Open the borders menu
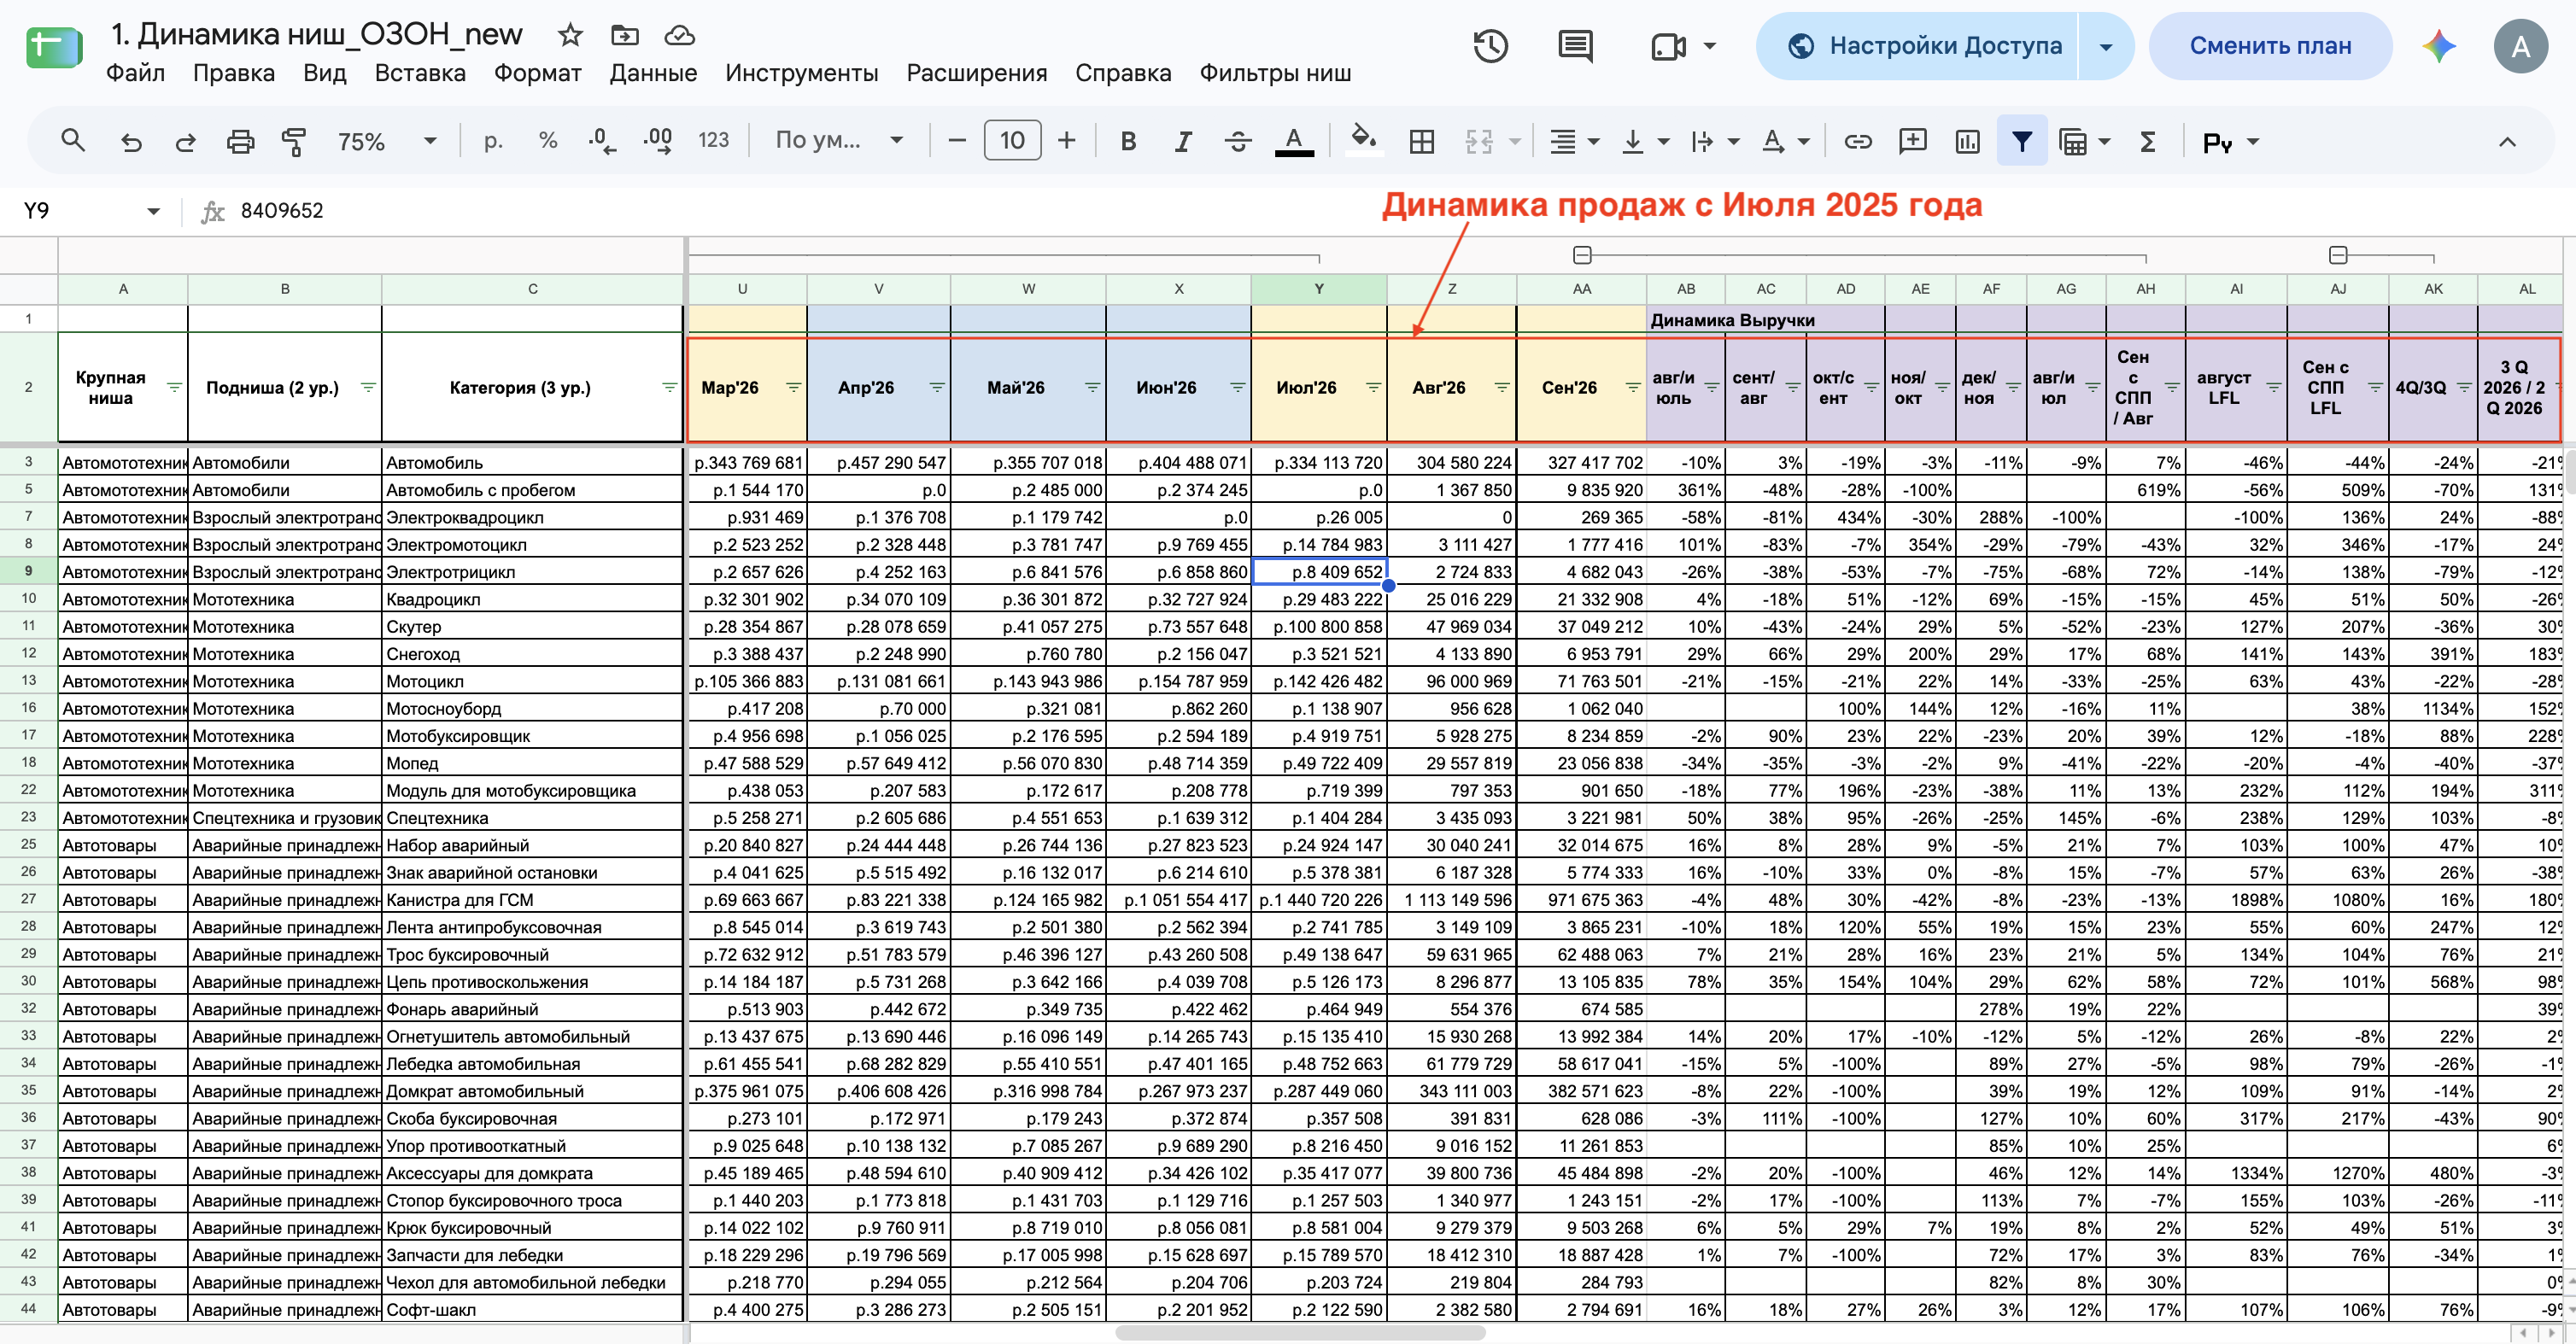Image resolution: width=2576 pixels, height=1344 pixels. point(1421,141)
